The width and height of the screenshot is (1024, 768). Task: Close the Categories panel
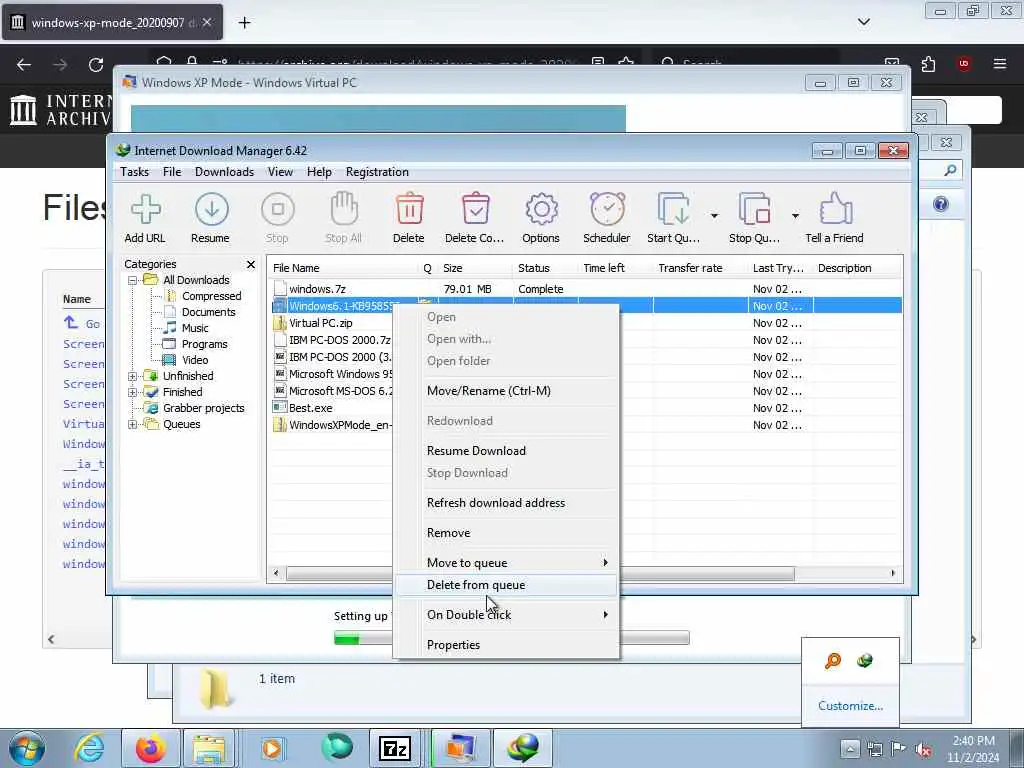click(x=251, y=264)
